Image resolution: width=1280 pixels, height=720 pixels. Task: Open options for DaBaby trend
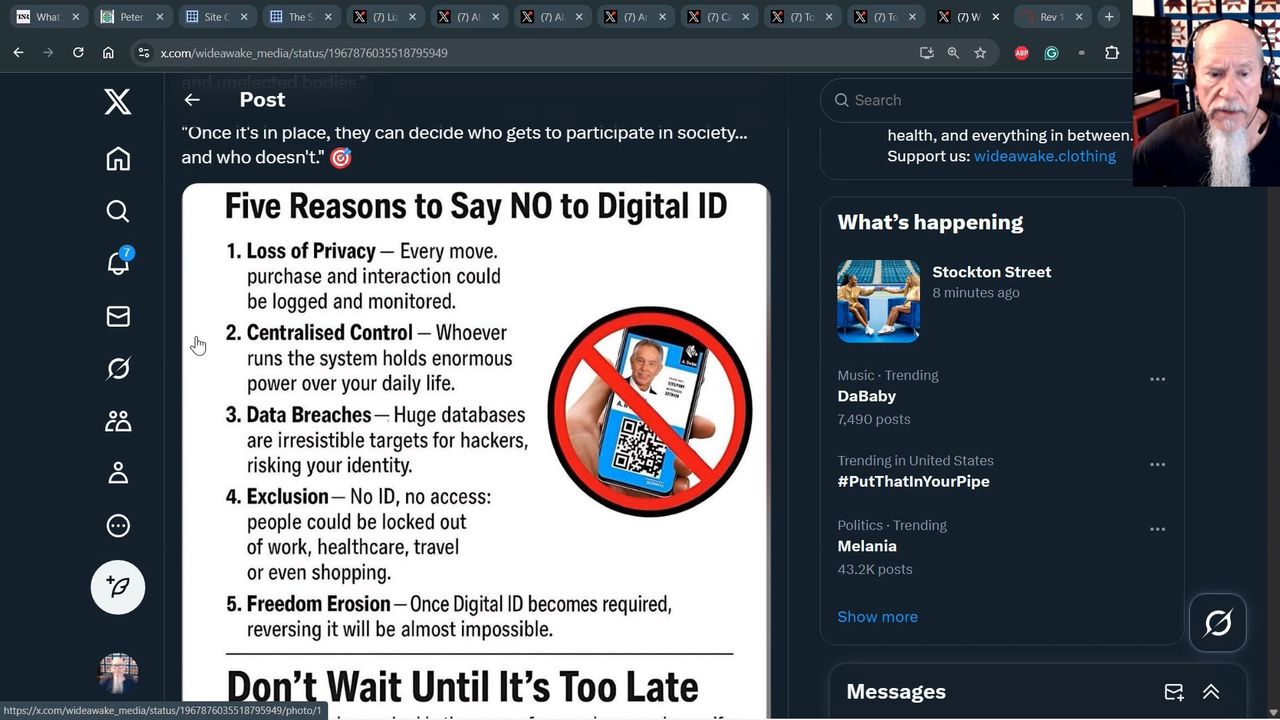[x=1157, y=379]
